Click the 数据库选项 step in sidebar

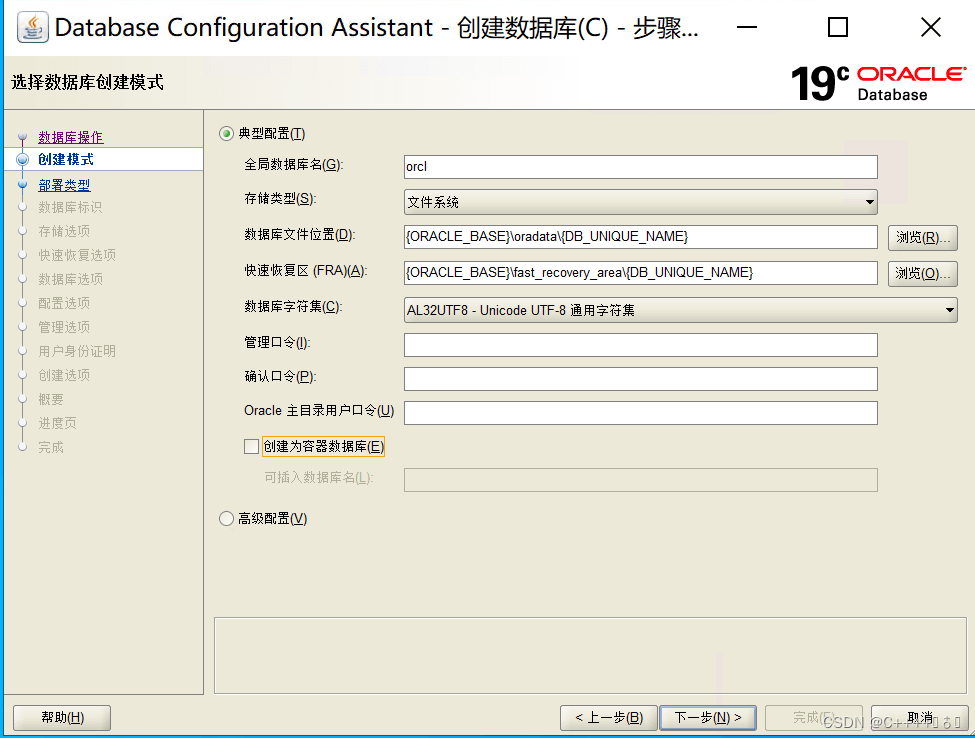click(71, 279)
